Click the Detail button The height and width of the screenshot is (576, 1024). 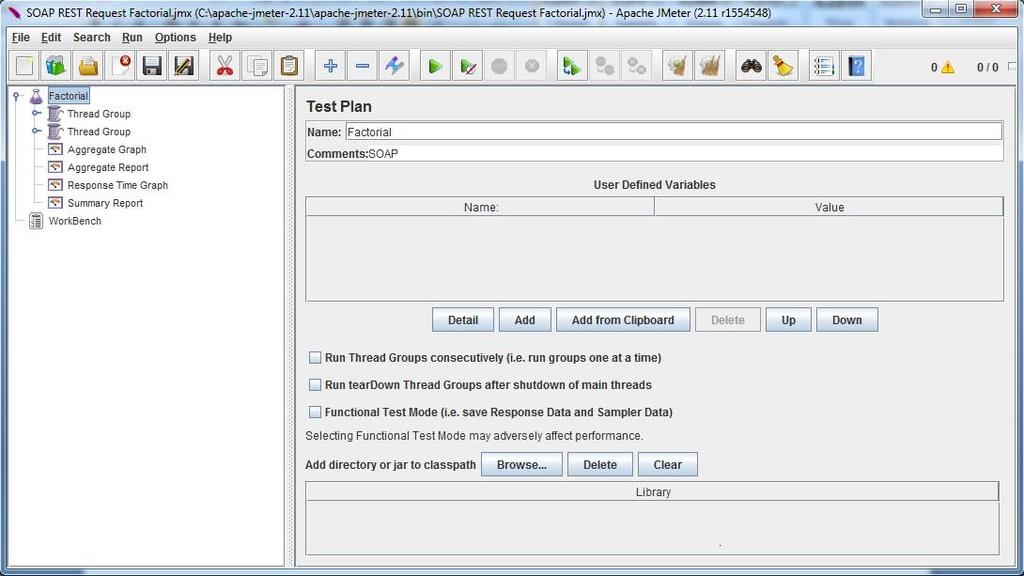pos(463,320)
